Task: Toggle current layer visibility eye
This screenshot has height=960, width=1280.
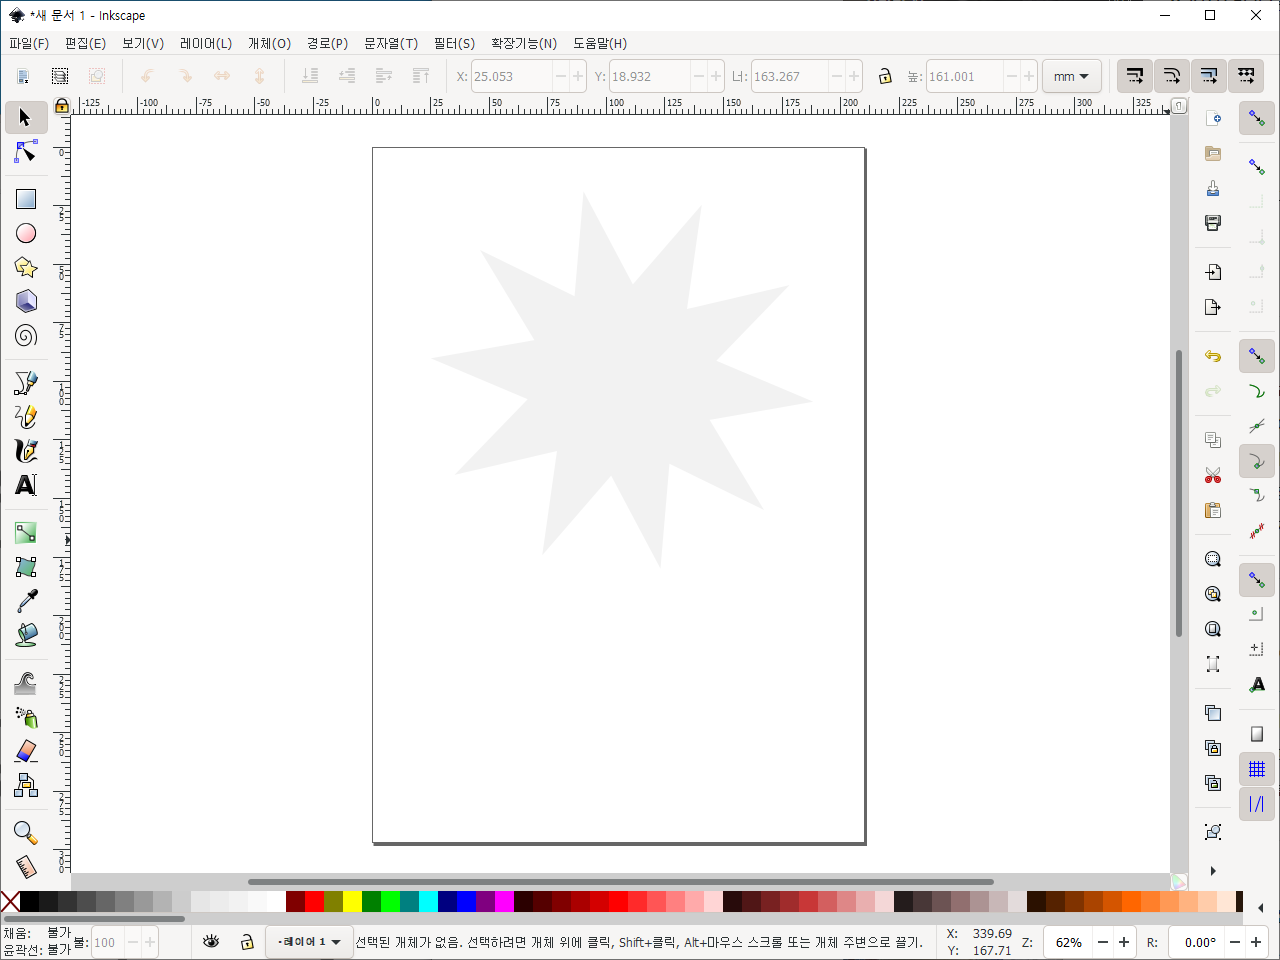Action: (211, 942)
